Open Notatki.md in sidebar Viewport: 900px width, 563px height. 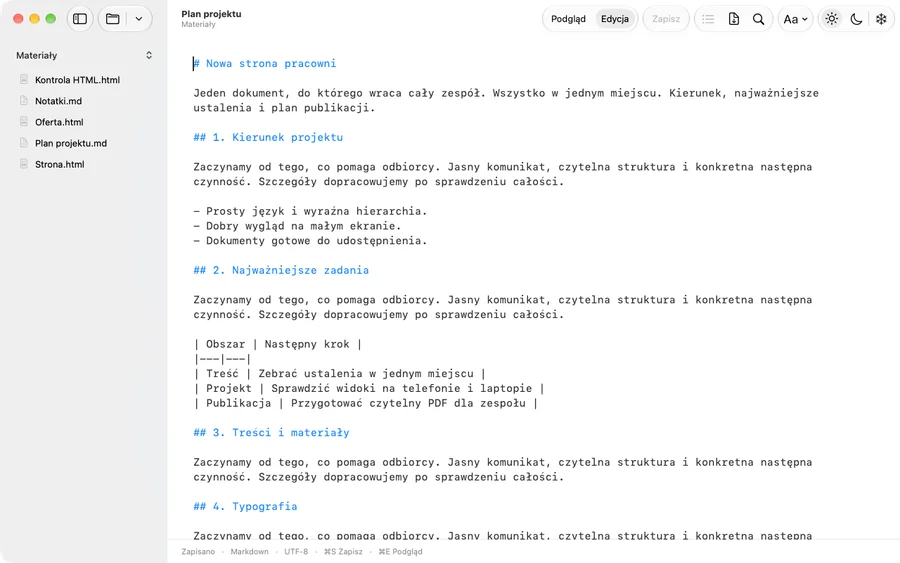point(59,101)
